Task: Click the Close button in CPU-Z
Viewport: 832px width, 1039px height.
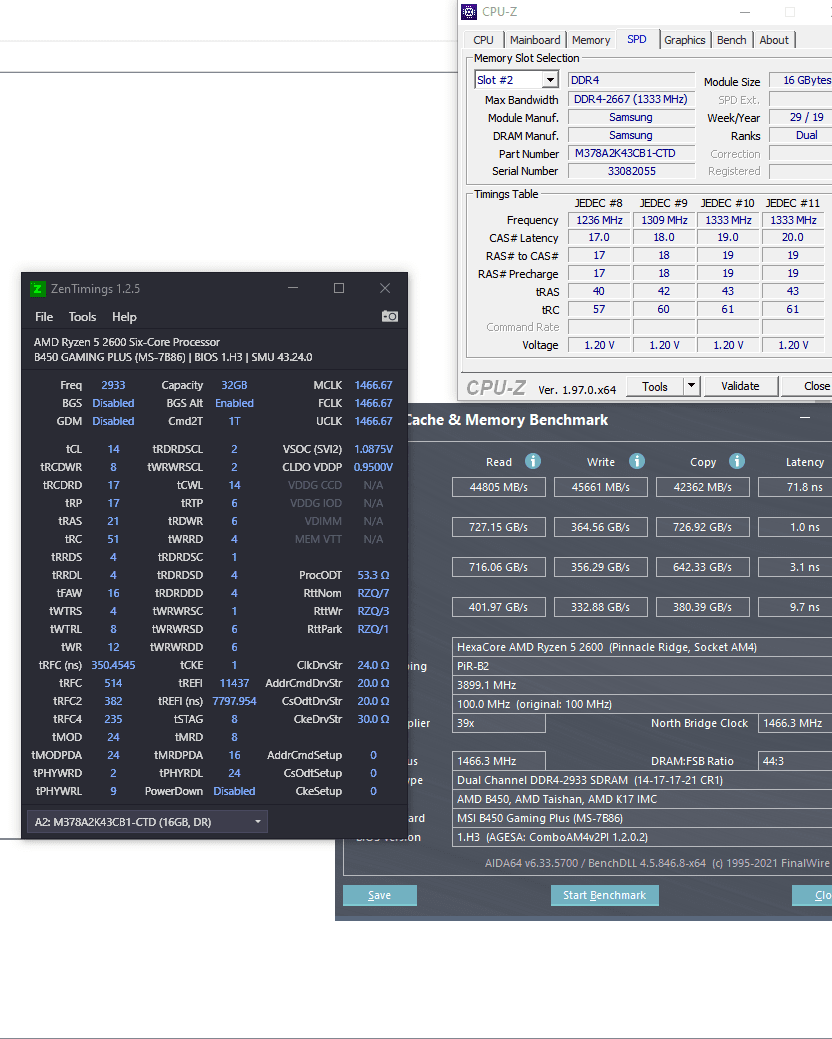Action: [x=808, y=386]
